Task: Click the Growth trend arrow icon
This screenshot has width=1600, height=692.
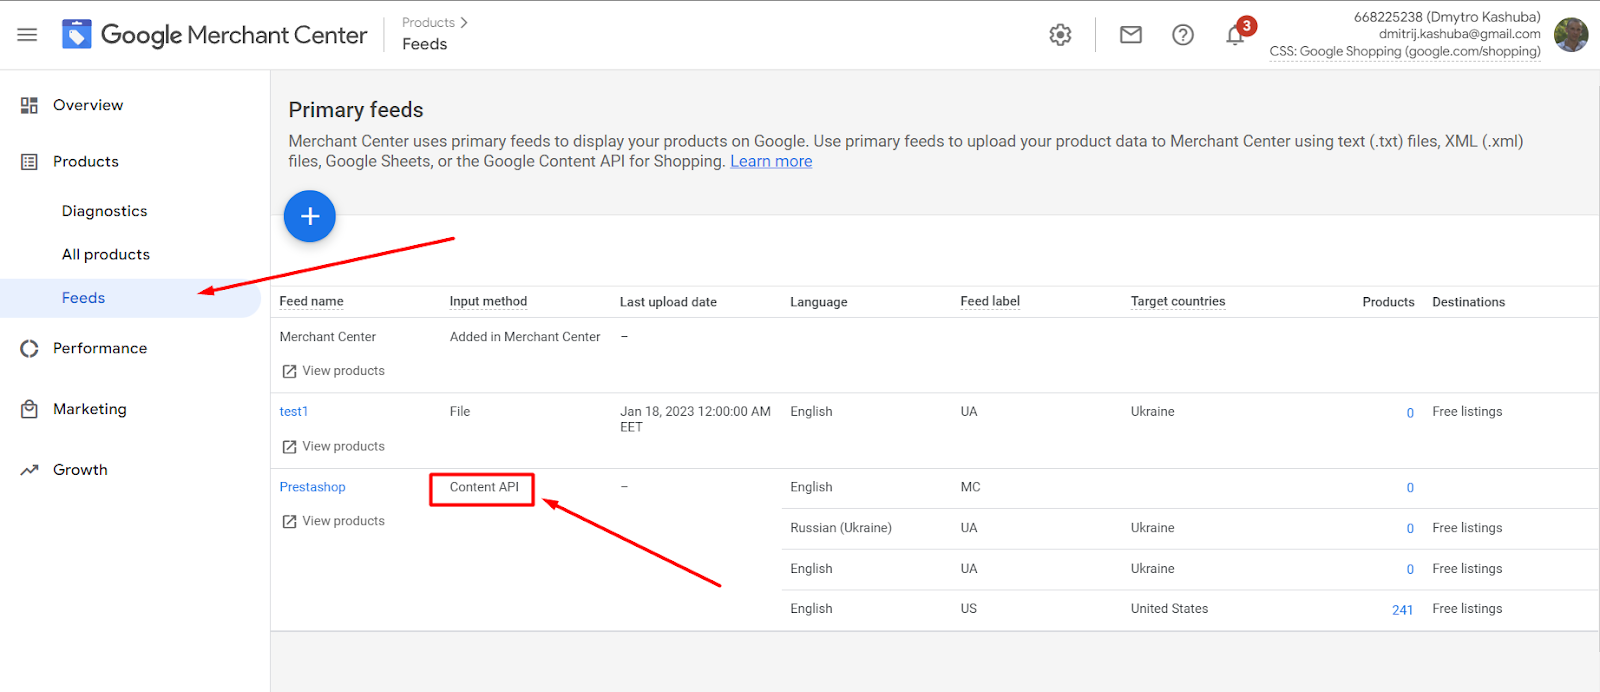Action: coord(29,470)
